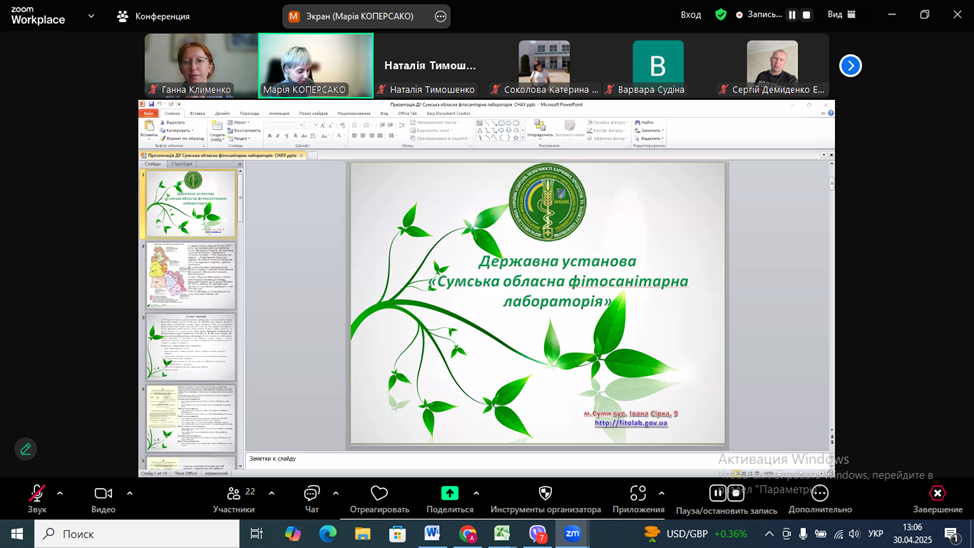Screen dimensions: 974x548
Task: Open Microsoft Edge from taskbar
Action: point(327,534)
